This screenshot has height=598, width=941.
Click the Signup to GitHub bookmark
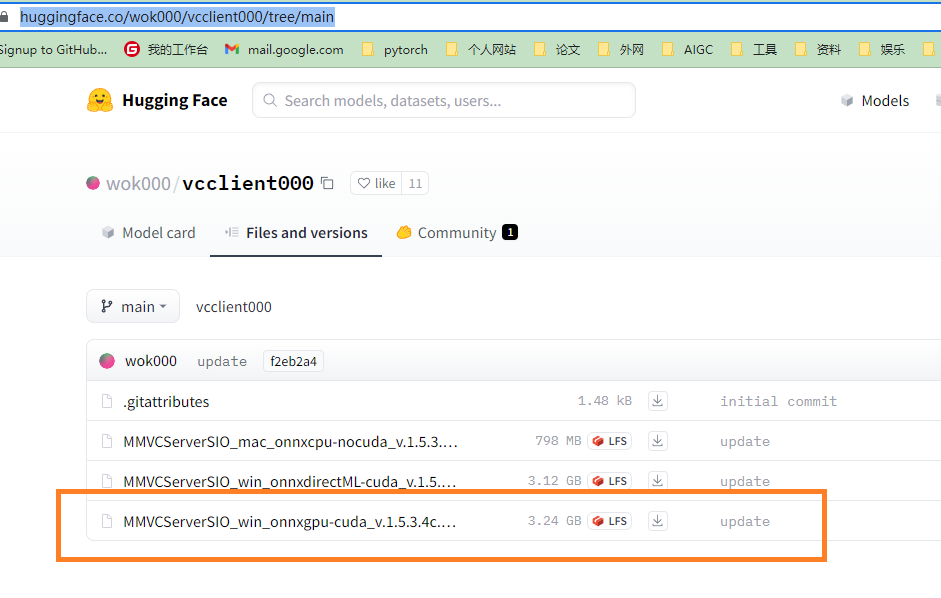(x=53, y=49)
